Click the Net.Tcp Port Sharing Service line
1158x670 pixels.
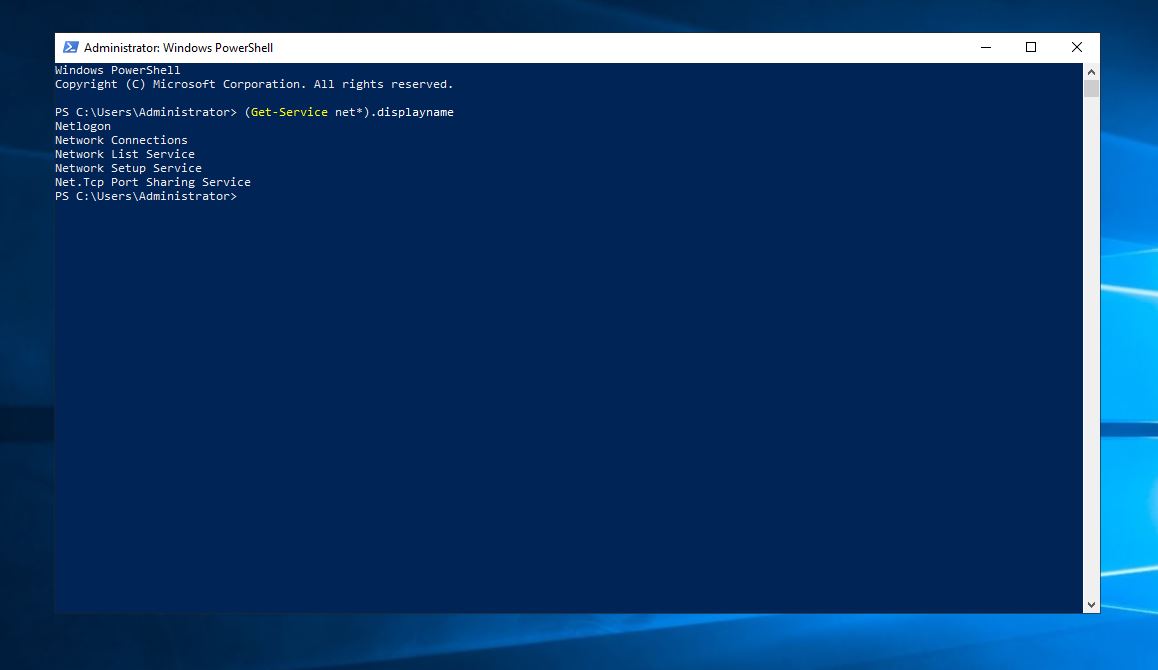[152, 182]
